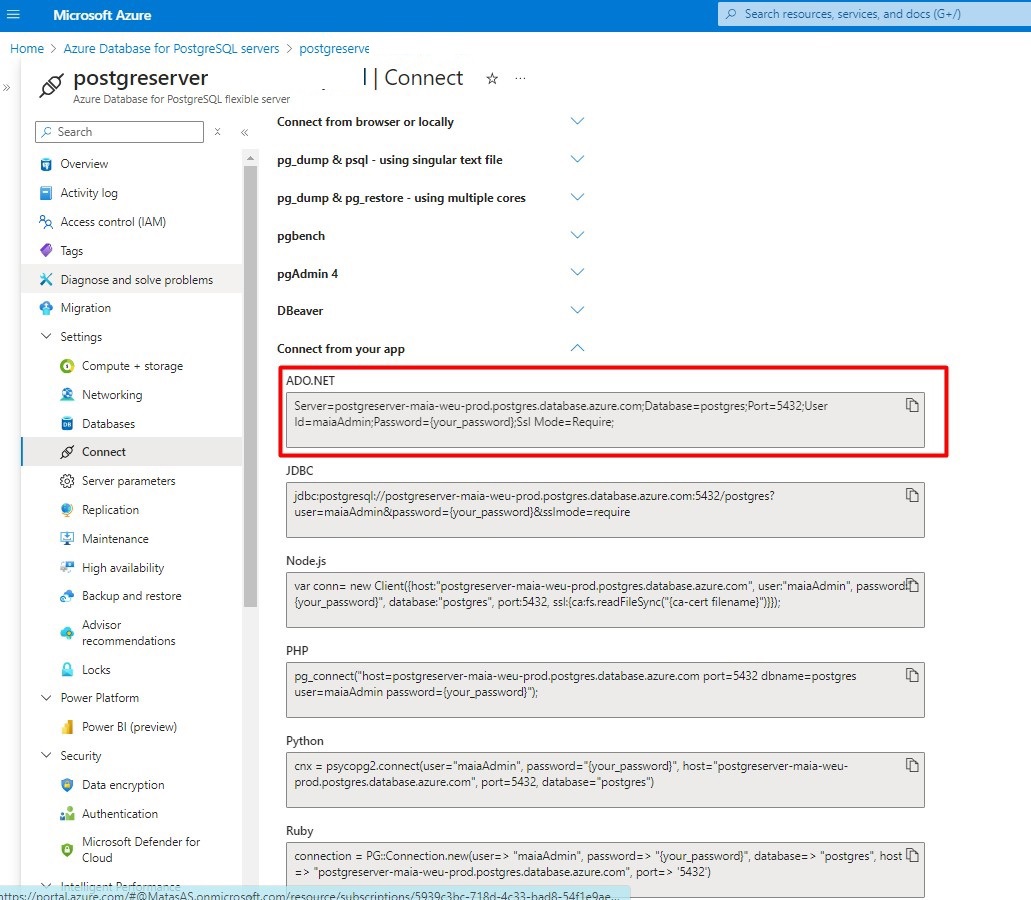
Task: Click the Activity log icon
Action: tap(46, 193)
